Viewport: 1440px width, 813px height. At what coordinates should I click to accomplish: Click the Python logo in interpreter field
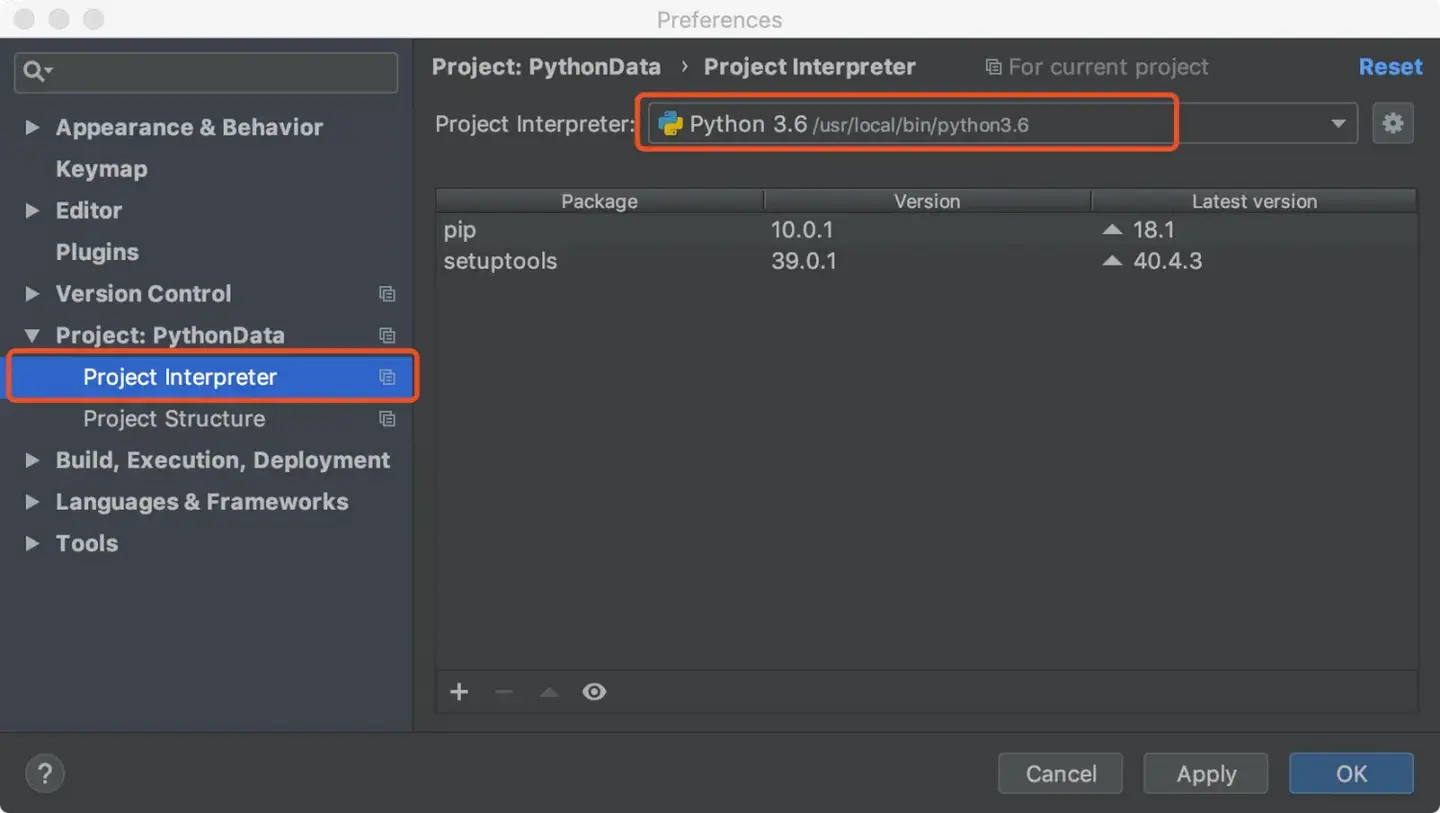tap(671, 123)
